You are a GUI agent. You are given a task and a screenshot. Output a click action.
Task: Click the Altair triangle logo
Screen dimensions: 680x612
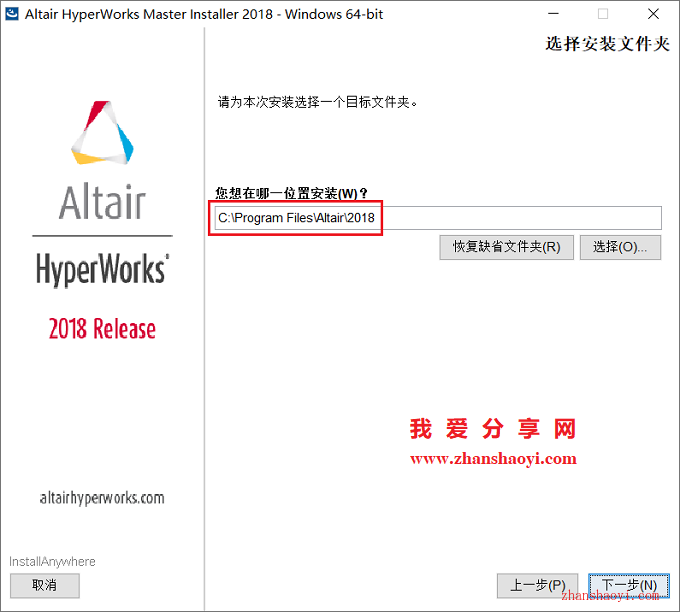pyautogui.click(x=102, y=133)
